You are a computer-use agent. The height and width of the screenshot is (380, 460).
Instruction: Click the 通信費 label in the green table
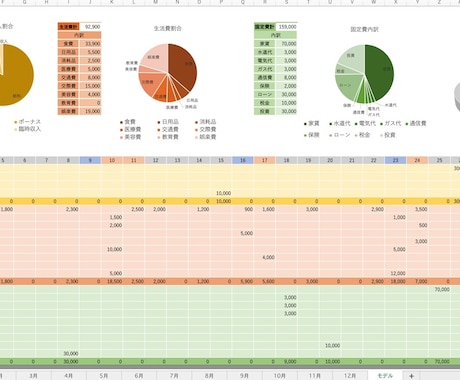click(x=265, y=77)
